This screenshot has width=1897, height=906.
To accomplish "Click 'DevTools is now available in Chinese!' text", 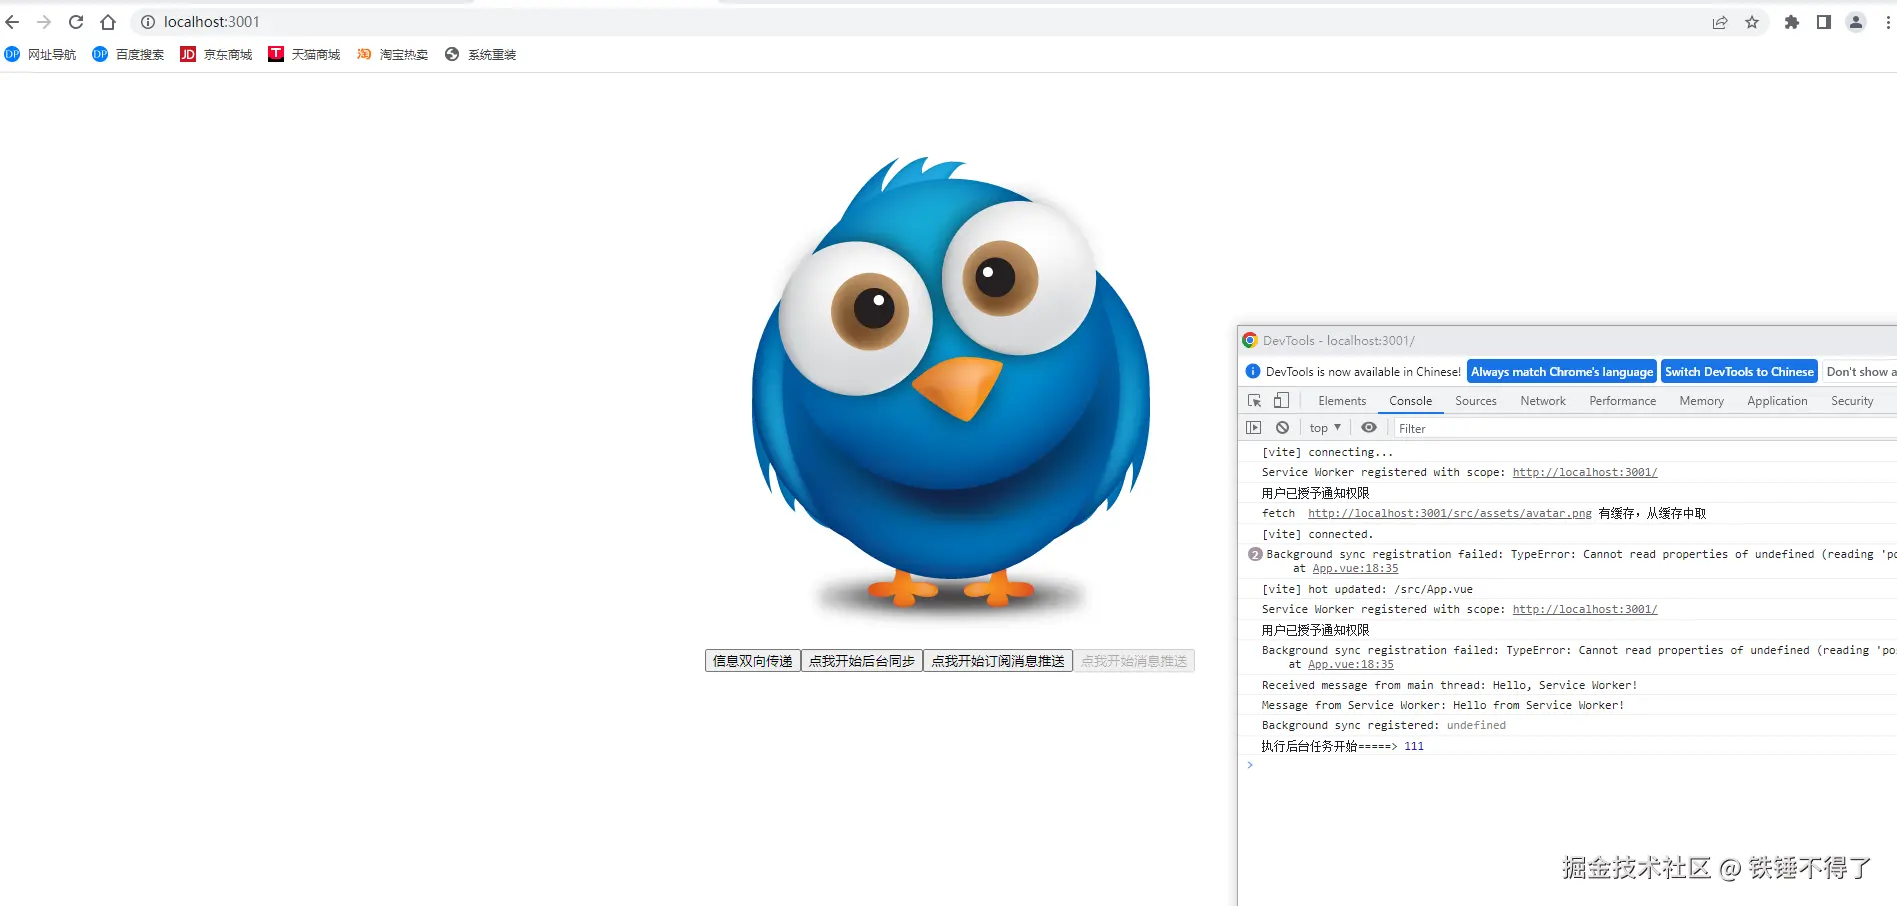I will [x=1363, y=372].
